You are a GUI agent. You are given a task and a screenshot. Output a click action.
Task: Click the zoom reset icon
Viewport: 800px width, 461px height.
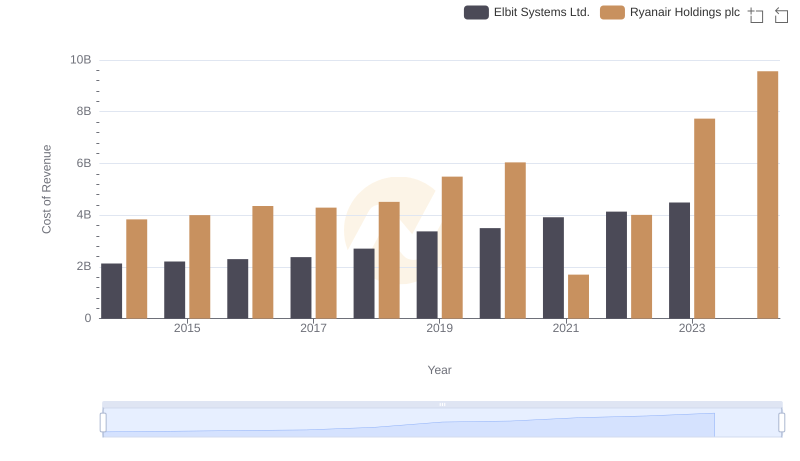[781, 15]
